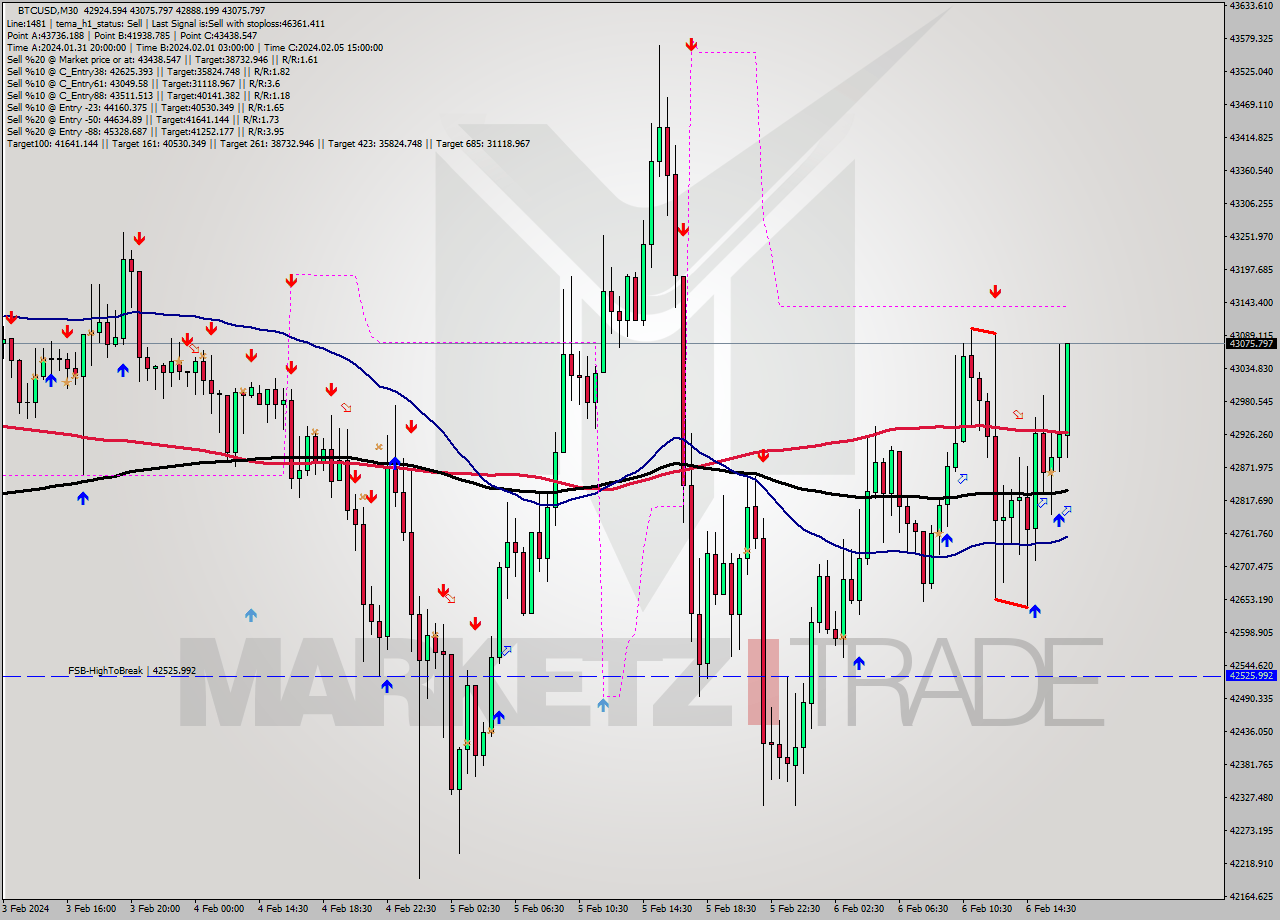The image size is (1280, 920).
Task: Click the 43360.540 price axis label
Action: 1251,170
